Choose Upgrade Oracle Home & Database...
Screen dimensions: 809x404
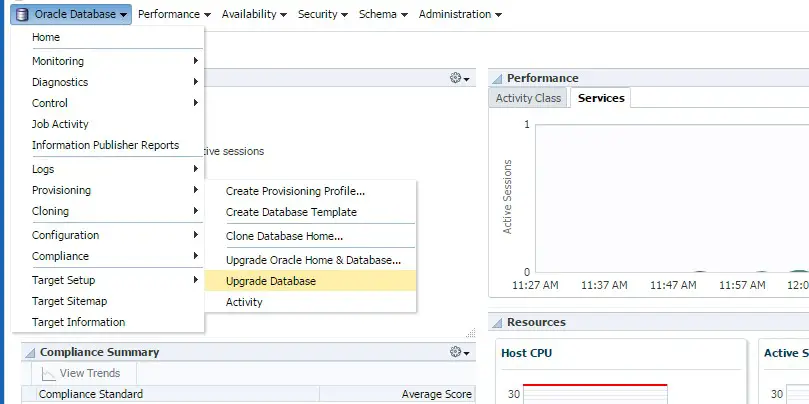[x=311, y=261]
